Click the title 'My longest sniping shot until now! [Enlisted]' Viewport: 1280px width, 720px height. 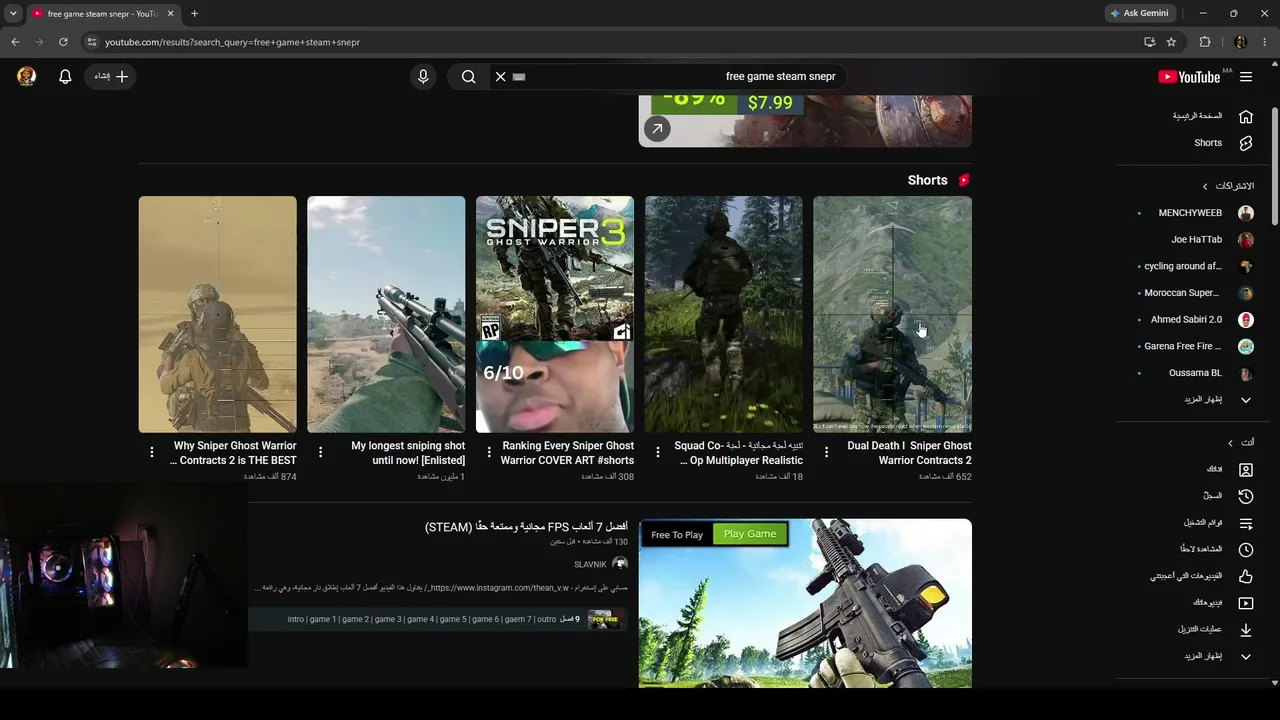click(x=408, y=453)
